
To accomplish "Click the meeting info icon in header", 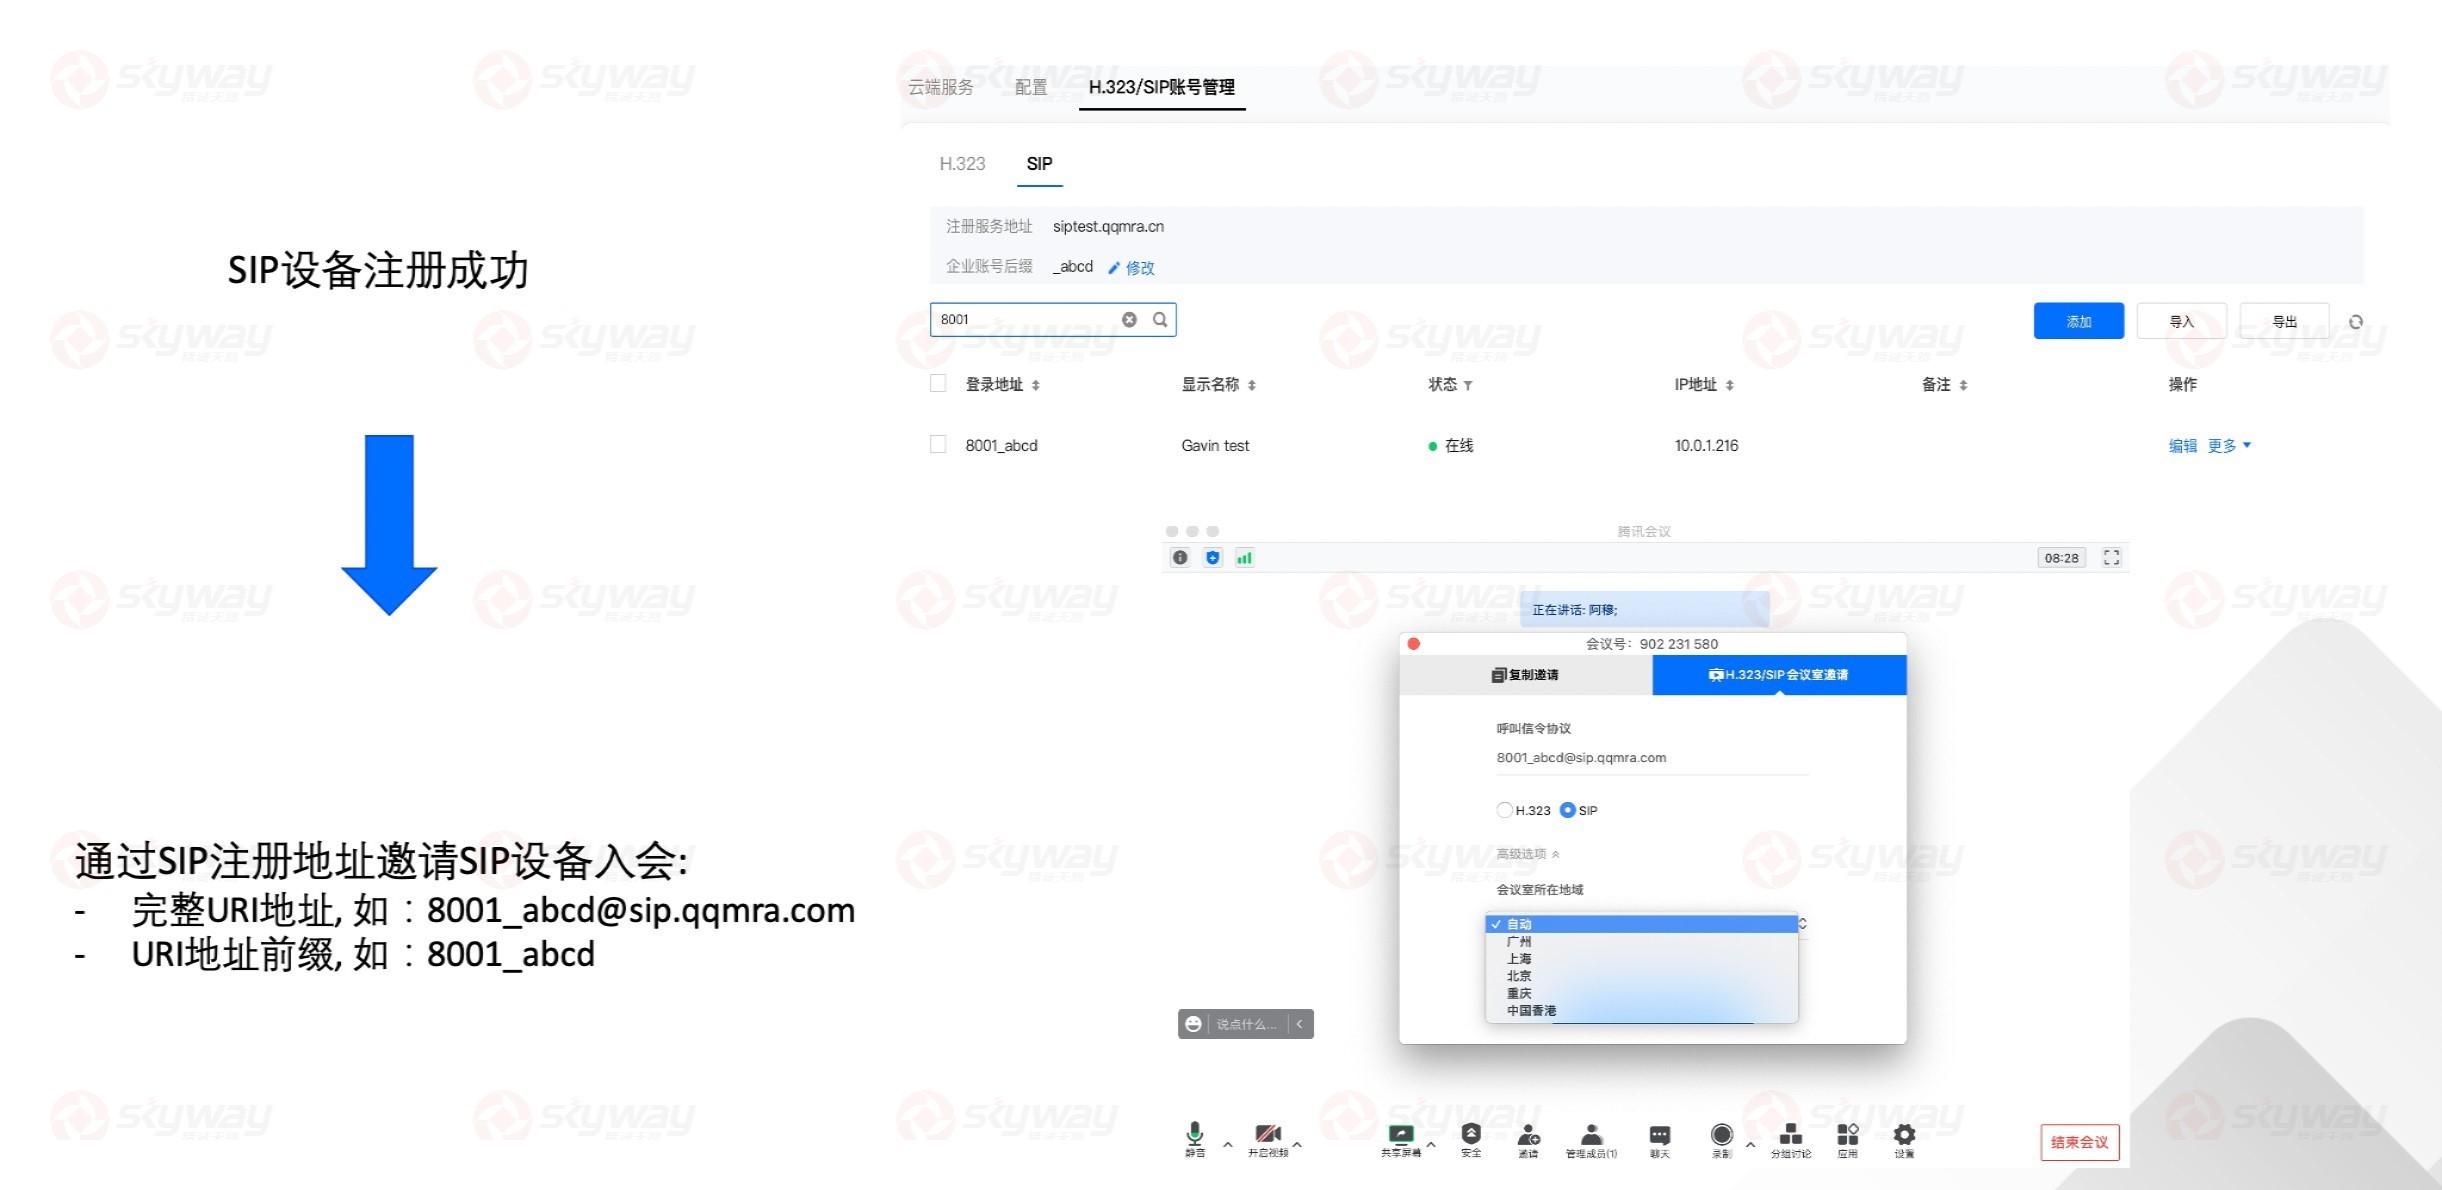I will click(1180, 558).
